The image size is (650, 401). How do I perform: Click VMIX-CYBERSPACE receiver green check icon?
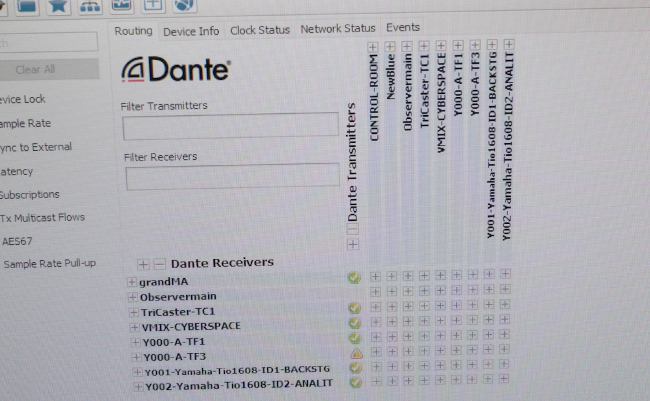coord(355,323)
